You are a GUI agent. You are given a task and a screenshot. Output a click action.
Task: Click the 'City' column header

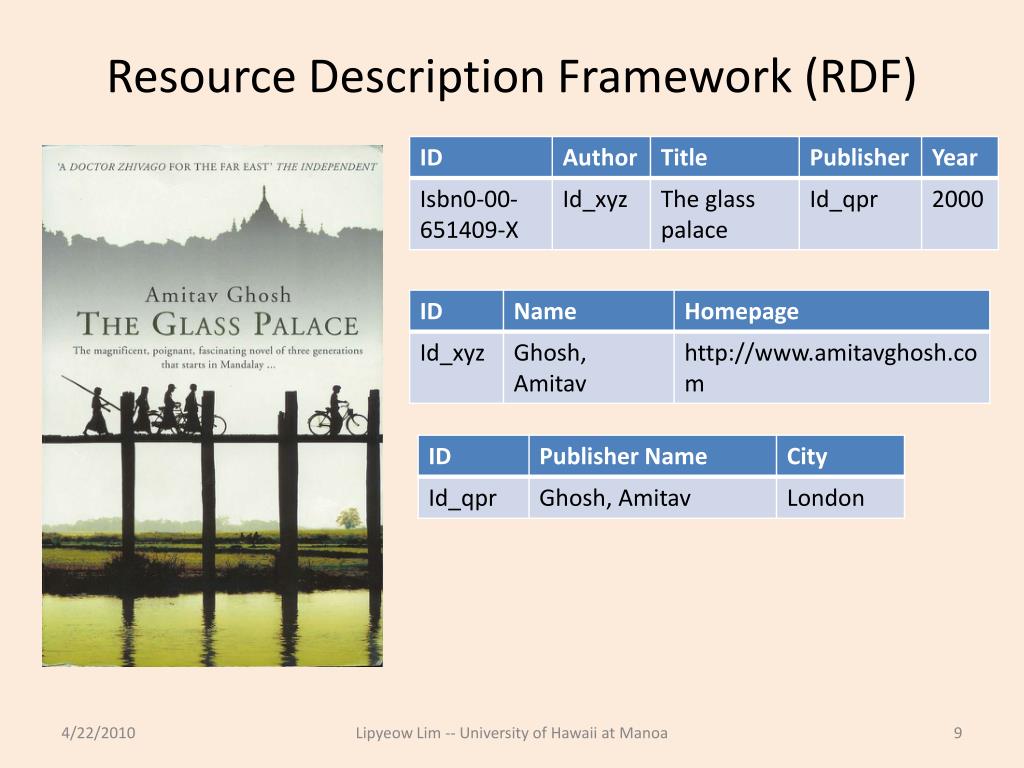pos(840,456)
